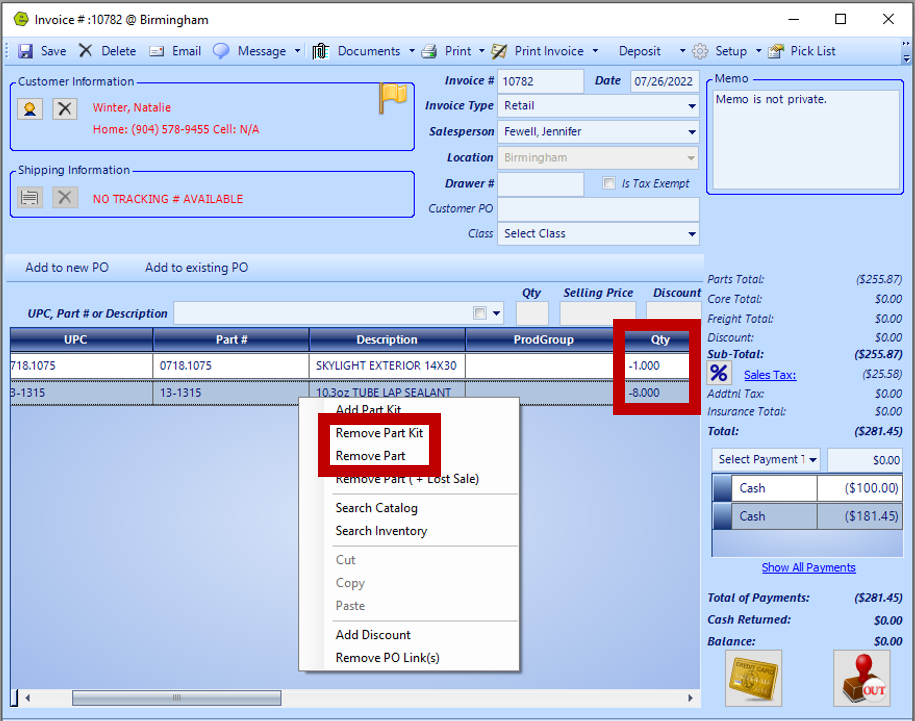Click the gold credit card payment icon
The image size is (915, 721).
(x=753, y=678)
